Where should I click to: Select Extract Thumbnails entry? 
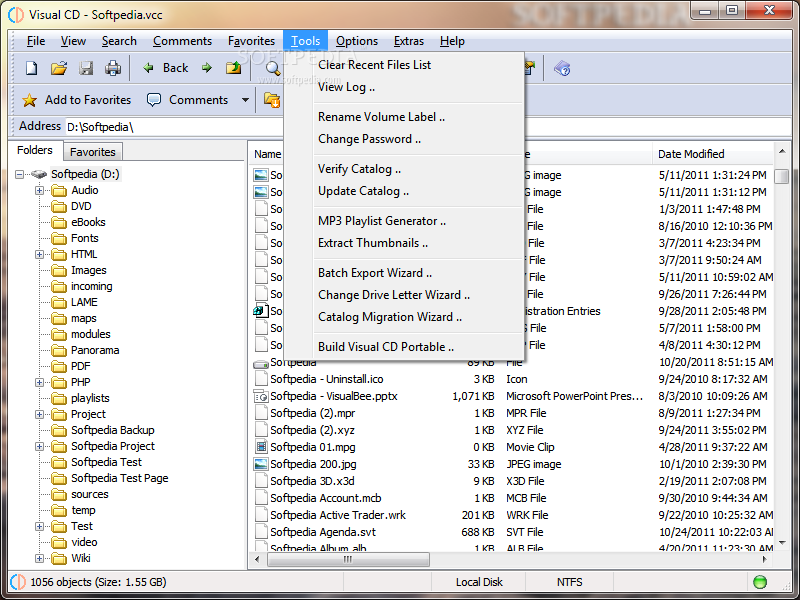point(373,243)
